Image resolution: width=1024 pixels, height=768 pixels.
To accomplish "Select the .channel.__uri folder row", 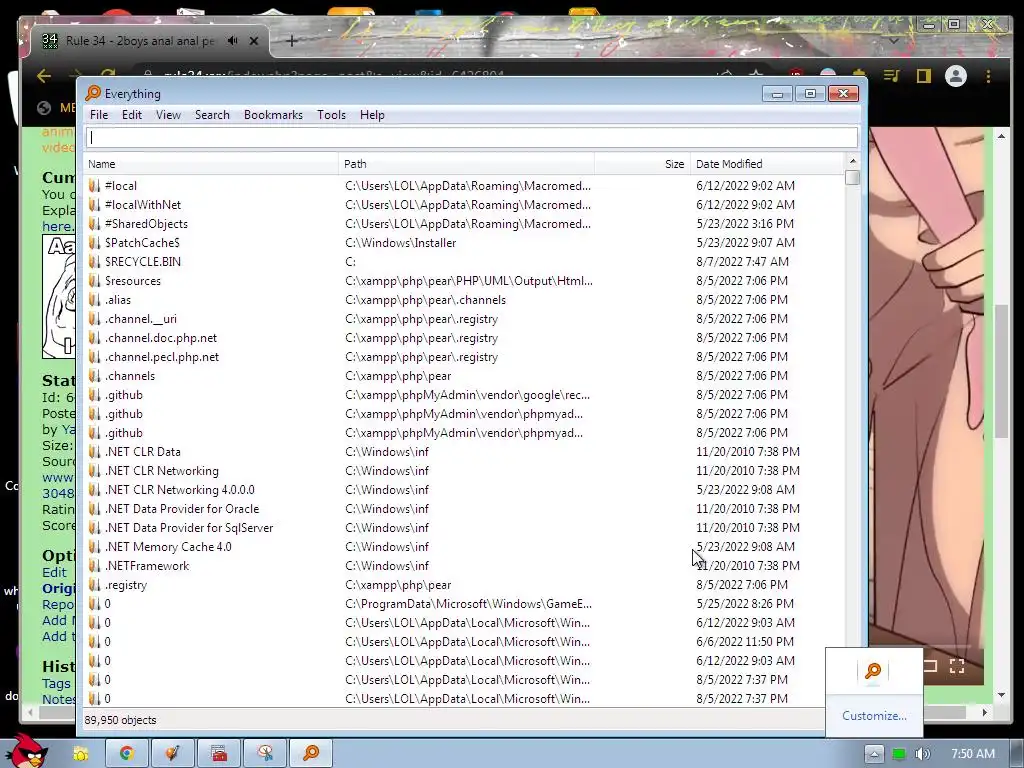I will coord(464,319).
